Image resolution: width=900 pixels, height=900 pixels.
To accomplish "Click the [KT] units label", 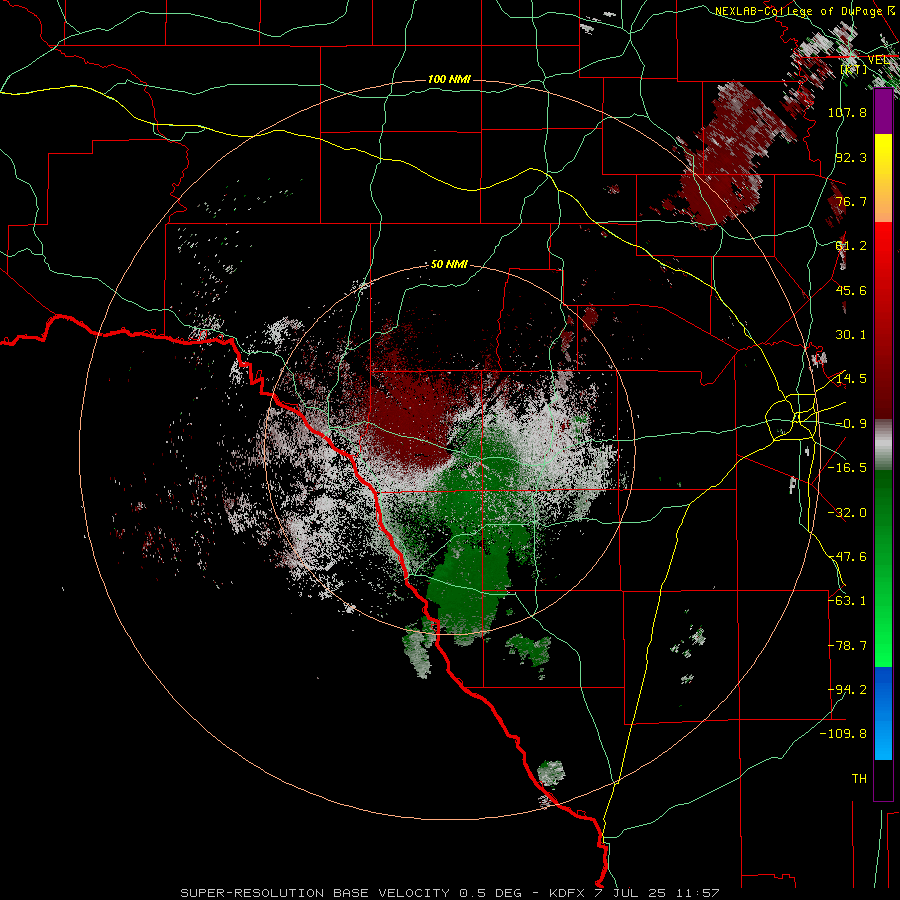I will [x=854, y=69].
